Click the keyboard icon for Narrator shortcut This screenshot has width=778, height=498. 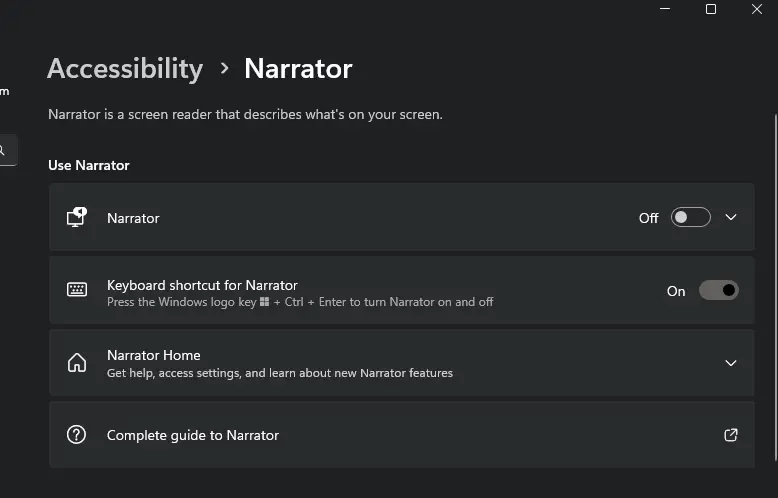coord(77,290)
